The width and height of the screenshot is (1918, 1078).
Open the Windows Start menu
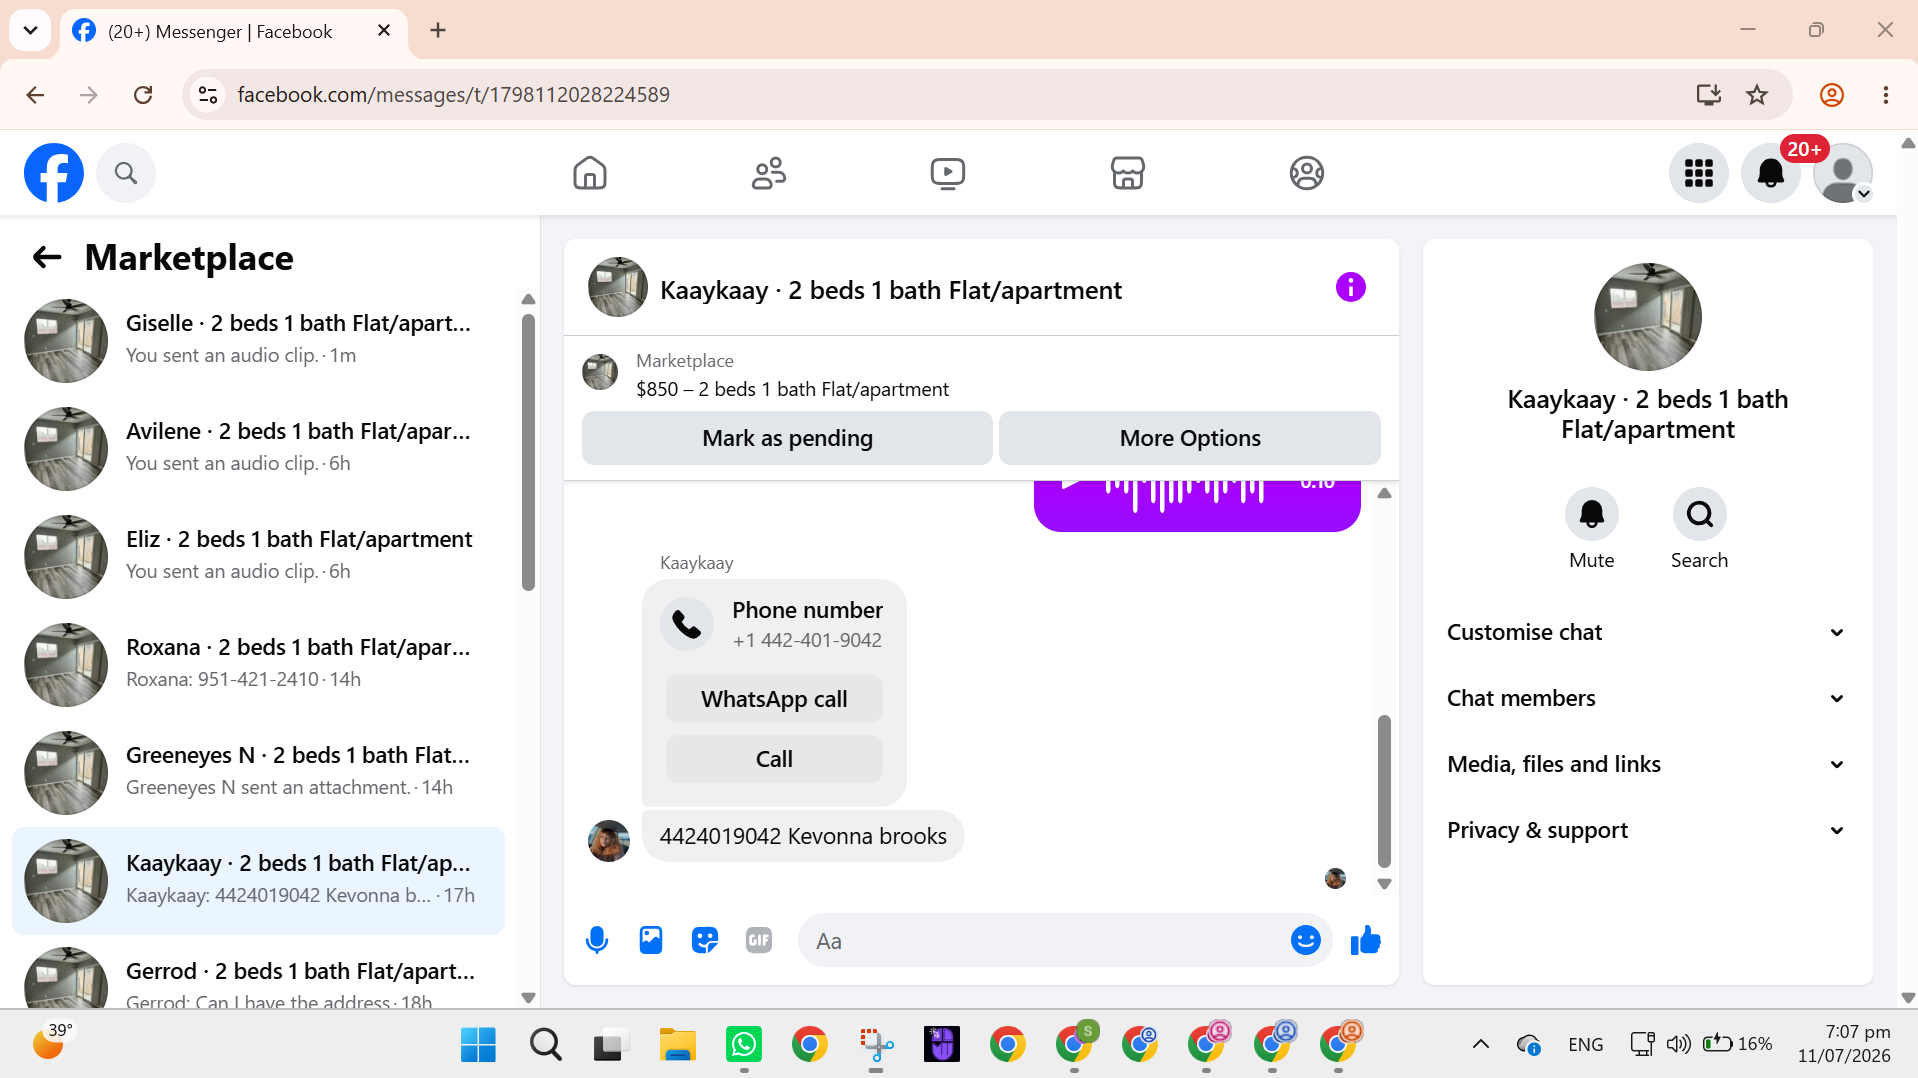click(478, 1045)
